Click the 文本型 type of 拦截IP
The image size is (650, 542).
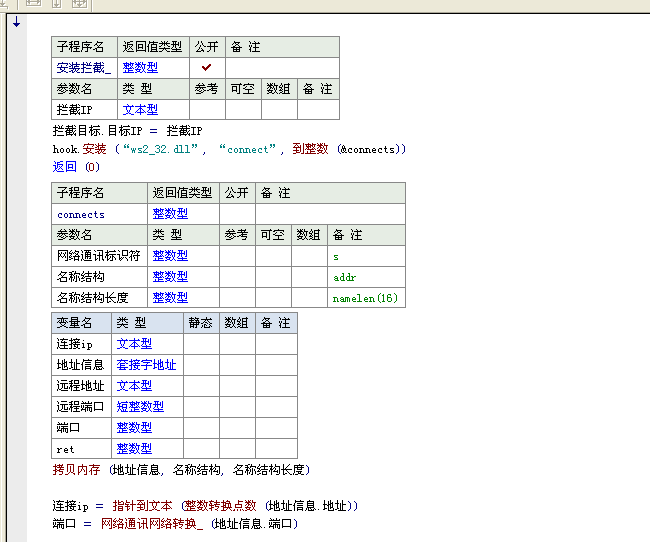pyautogui.click(x=140, y=110)
